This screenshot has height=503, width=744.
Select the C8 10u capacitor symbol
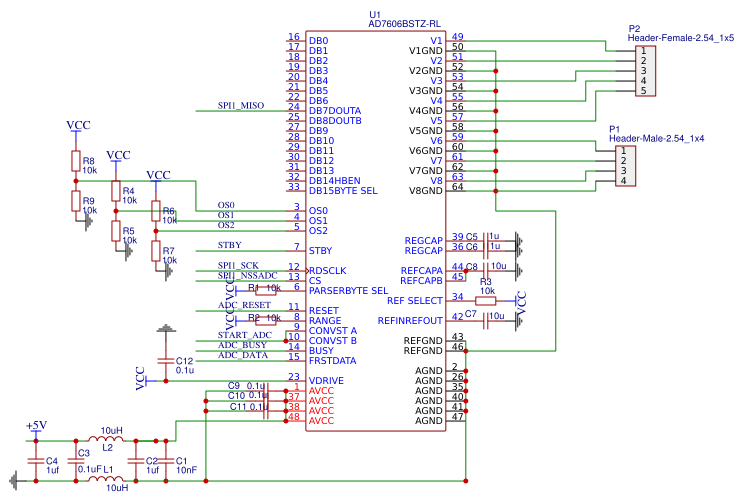pyautogui.click(x=485, y=271)
